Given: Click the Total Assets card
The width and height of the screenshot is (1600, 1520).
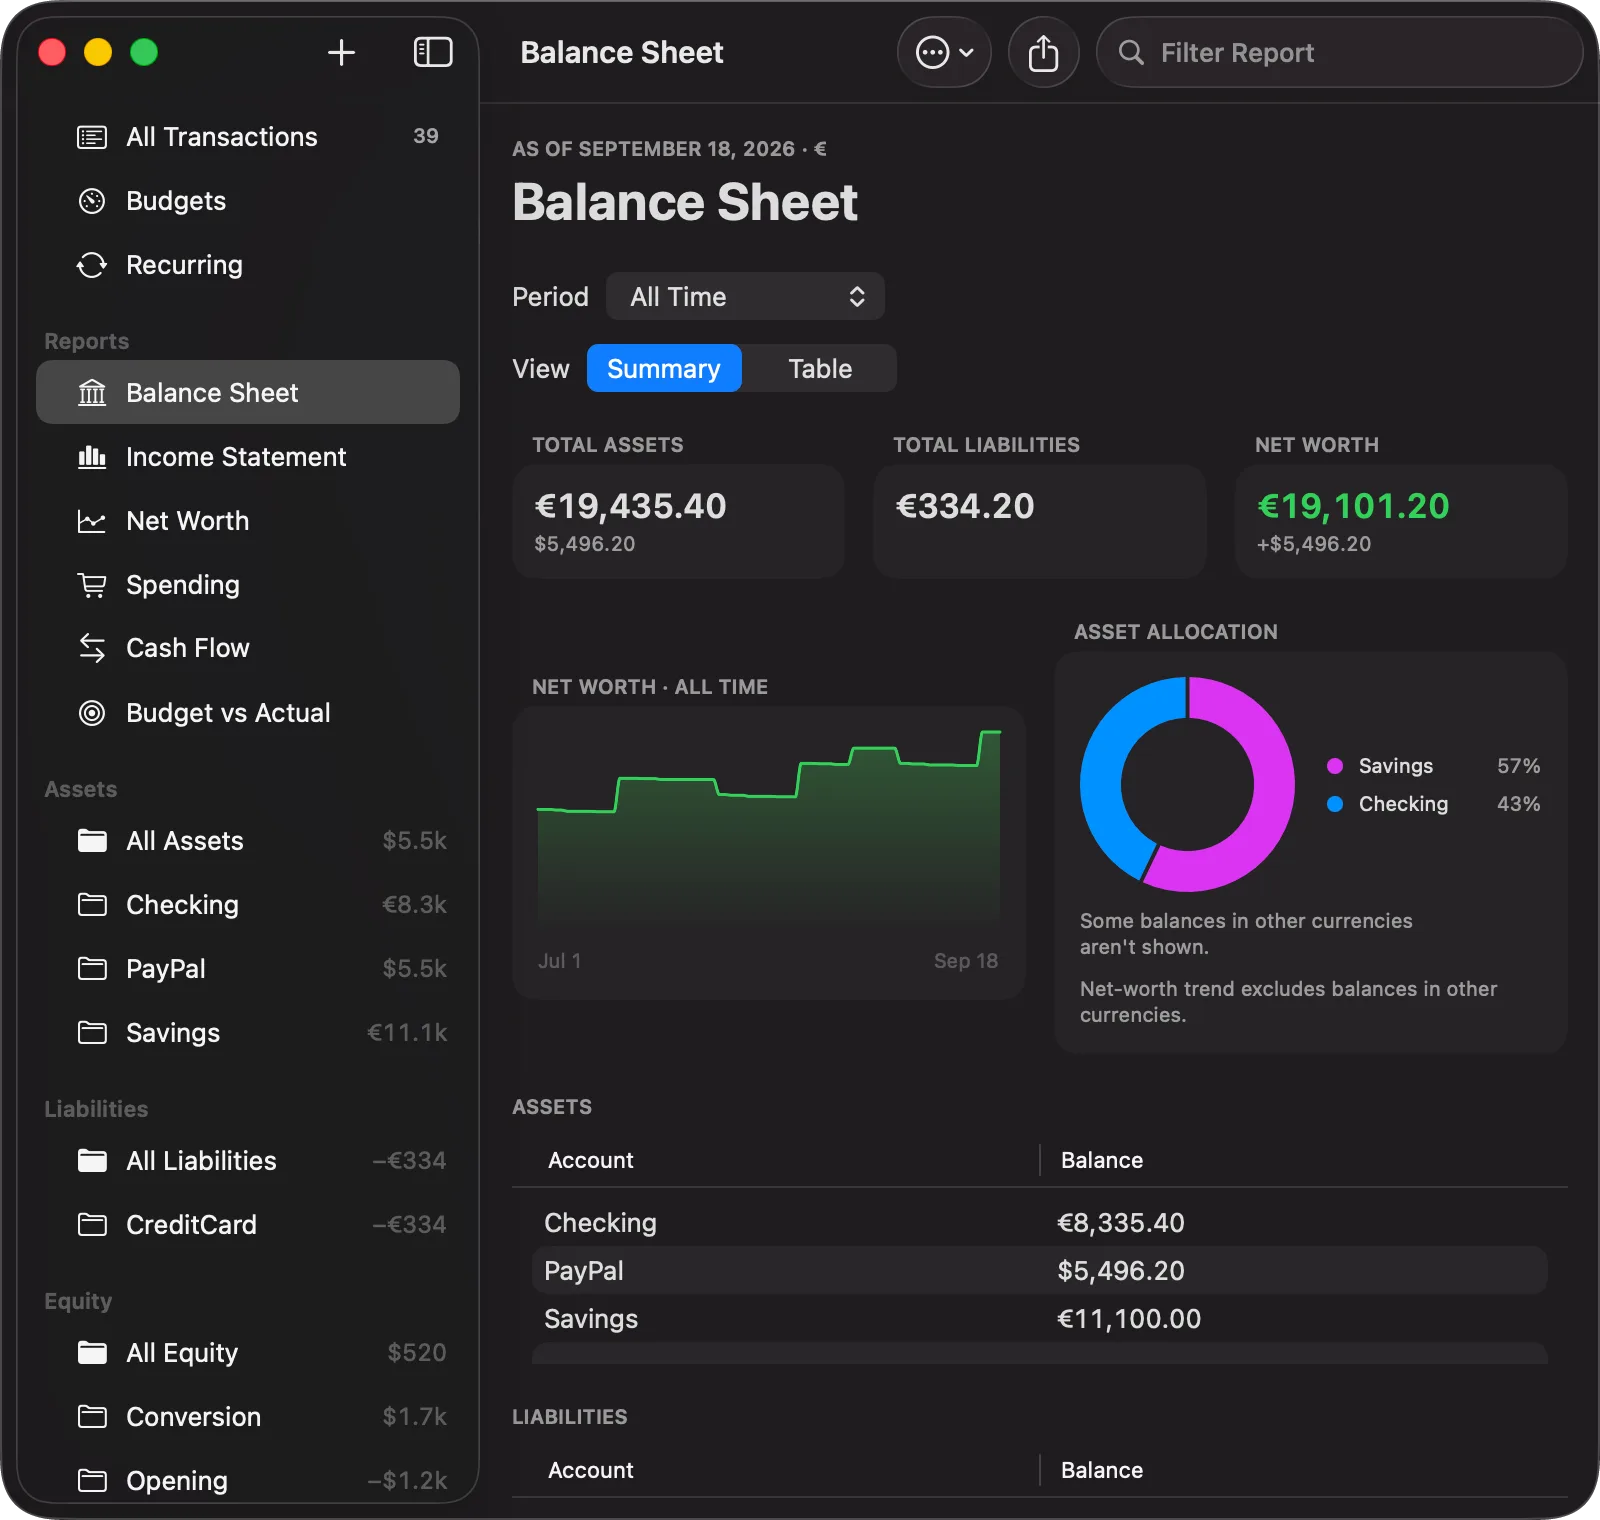Looking at the screenshot, I should (678, 522).
